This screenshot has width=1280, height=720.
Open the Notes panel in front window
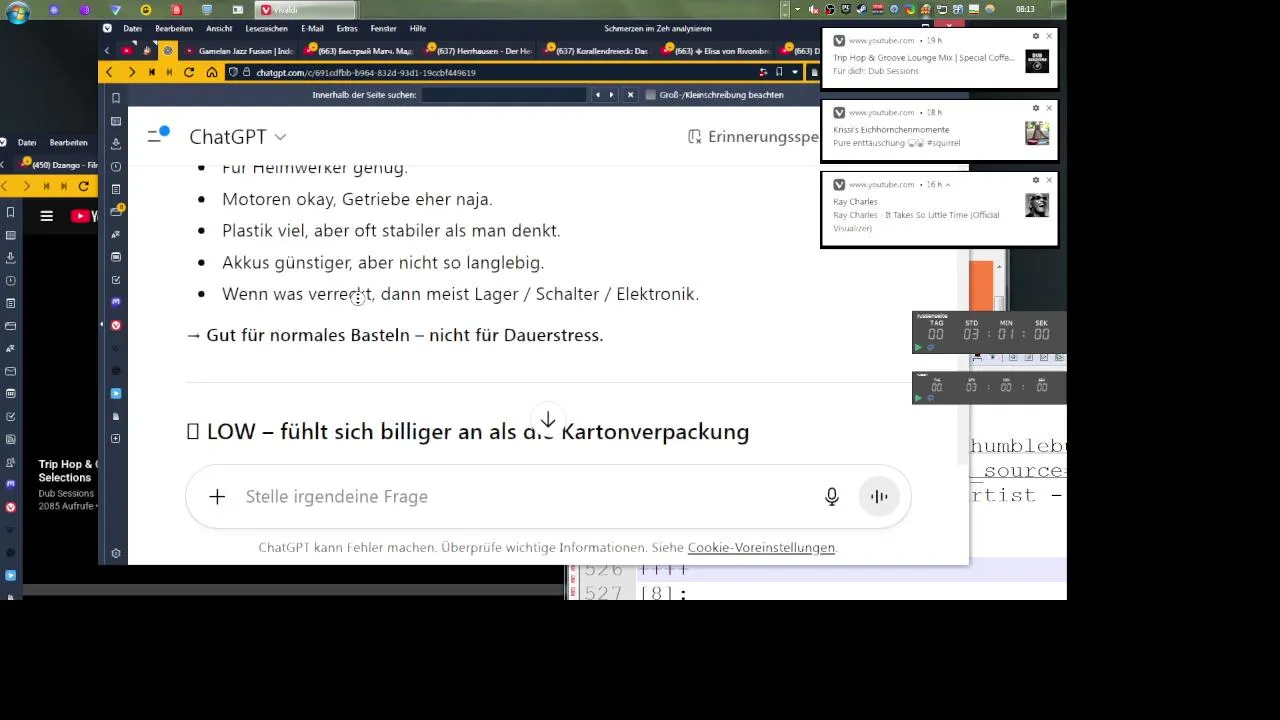(116, 189)
